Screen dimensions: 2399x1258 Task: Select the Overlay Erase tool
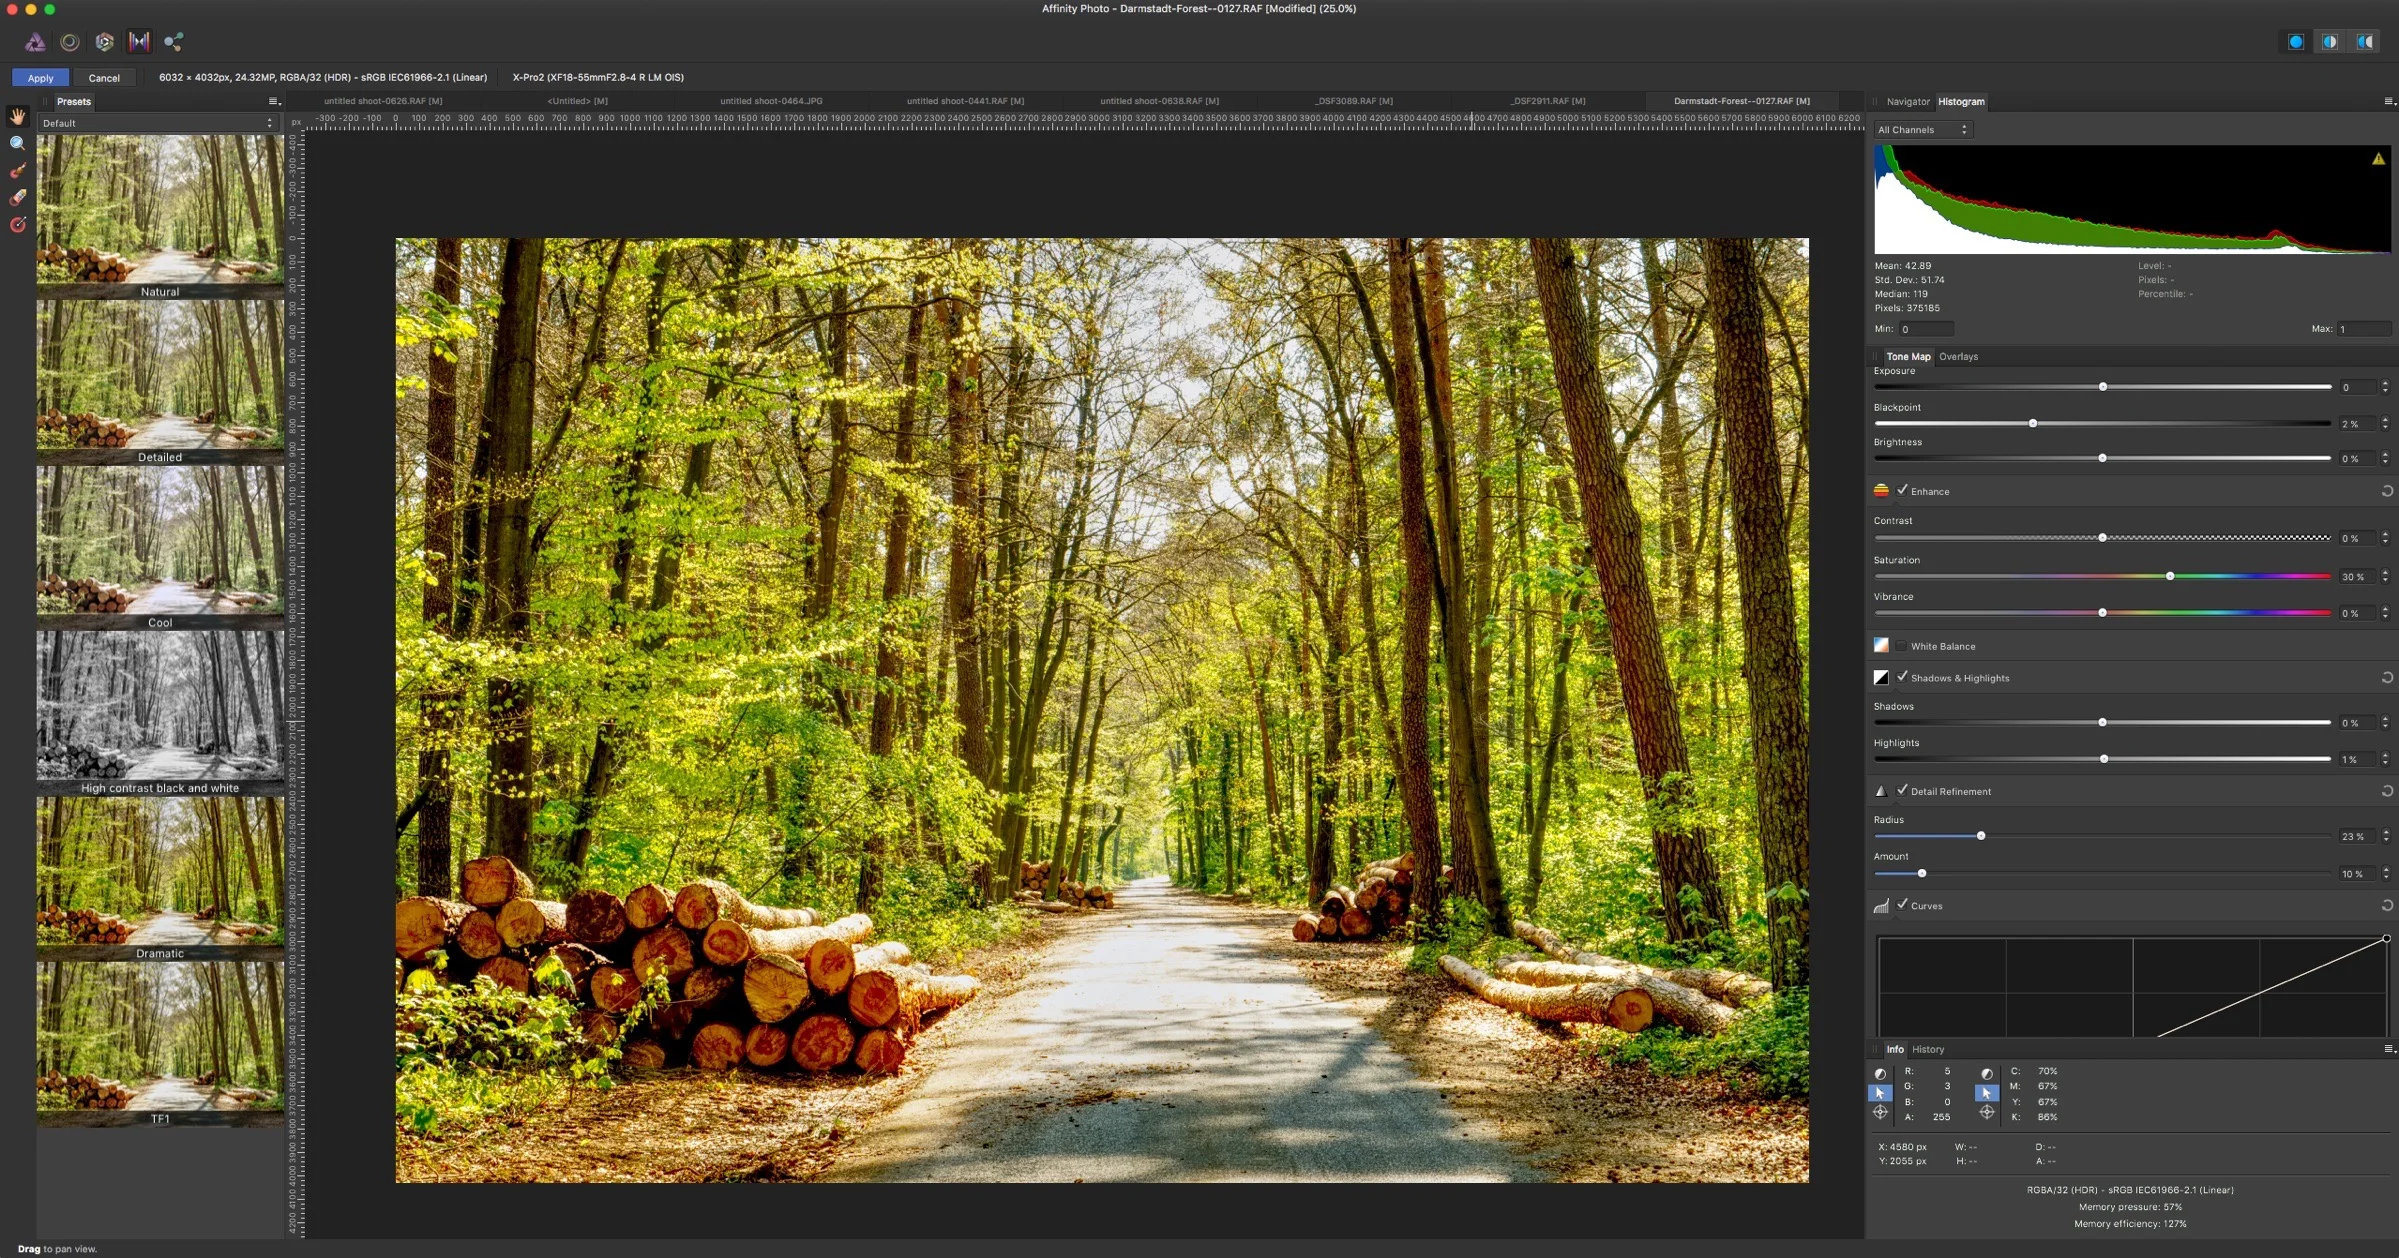(x=17, y=198)
